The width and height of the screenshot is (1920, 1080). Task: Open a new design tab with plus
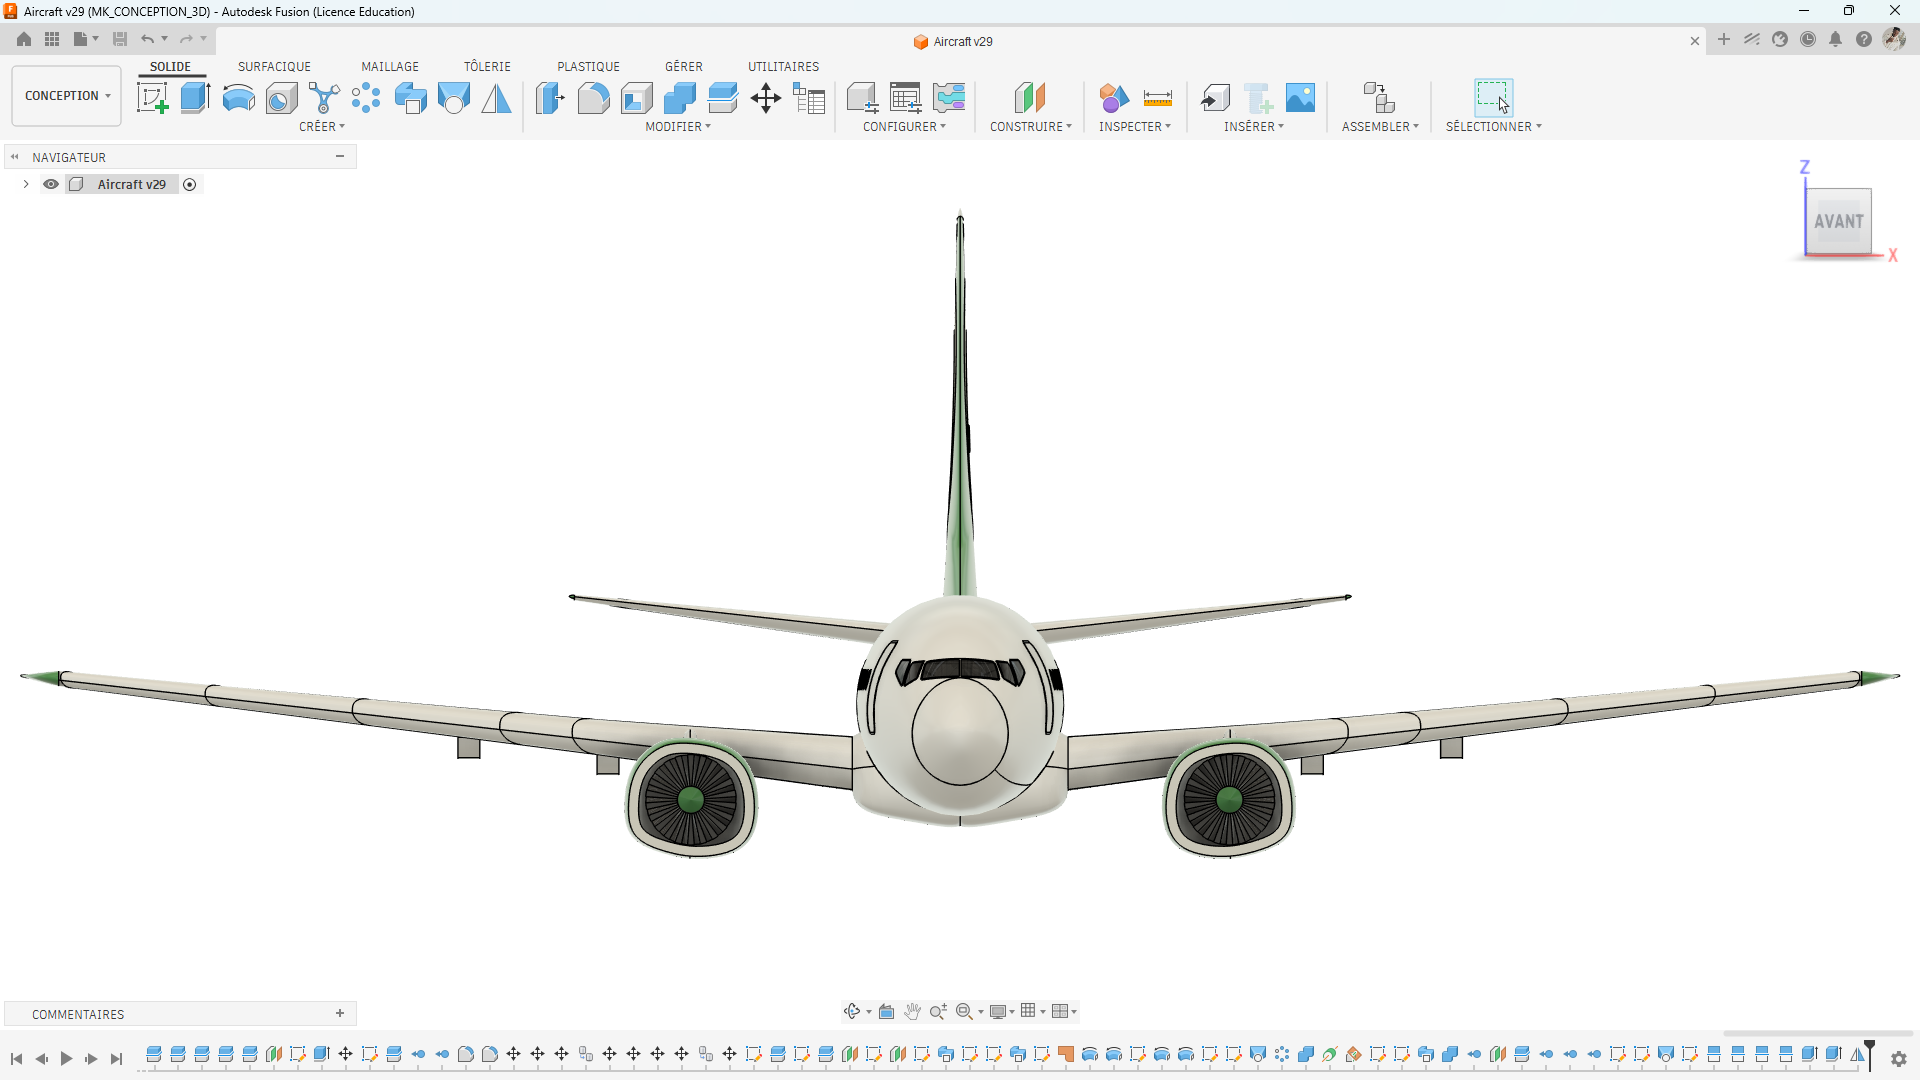point(1724,40)
